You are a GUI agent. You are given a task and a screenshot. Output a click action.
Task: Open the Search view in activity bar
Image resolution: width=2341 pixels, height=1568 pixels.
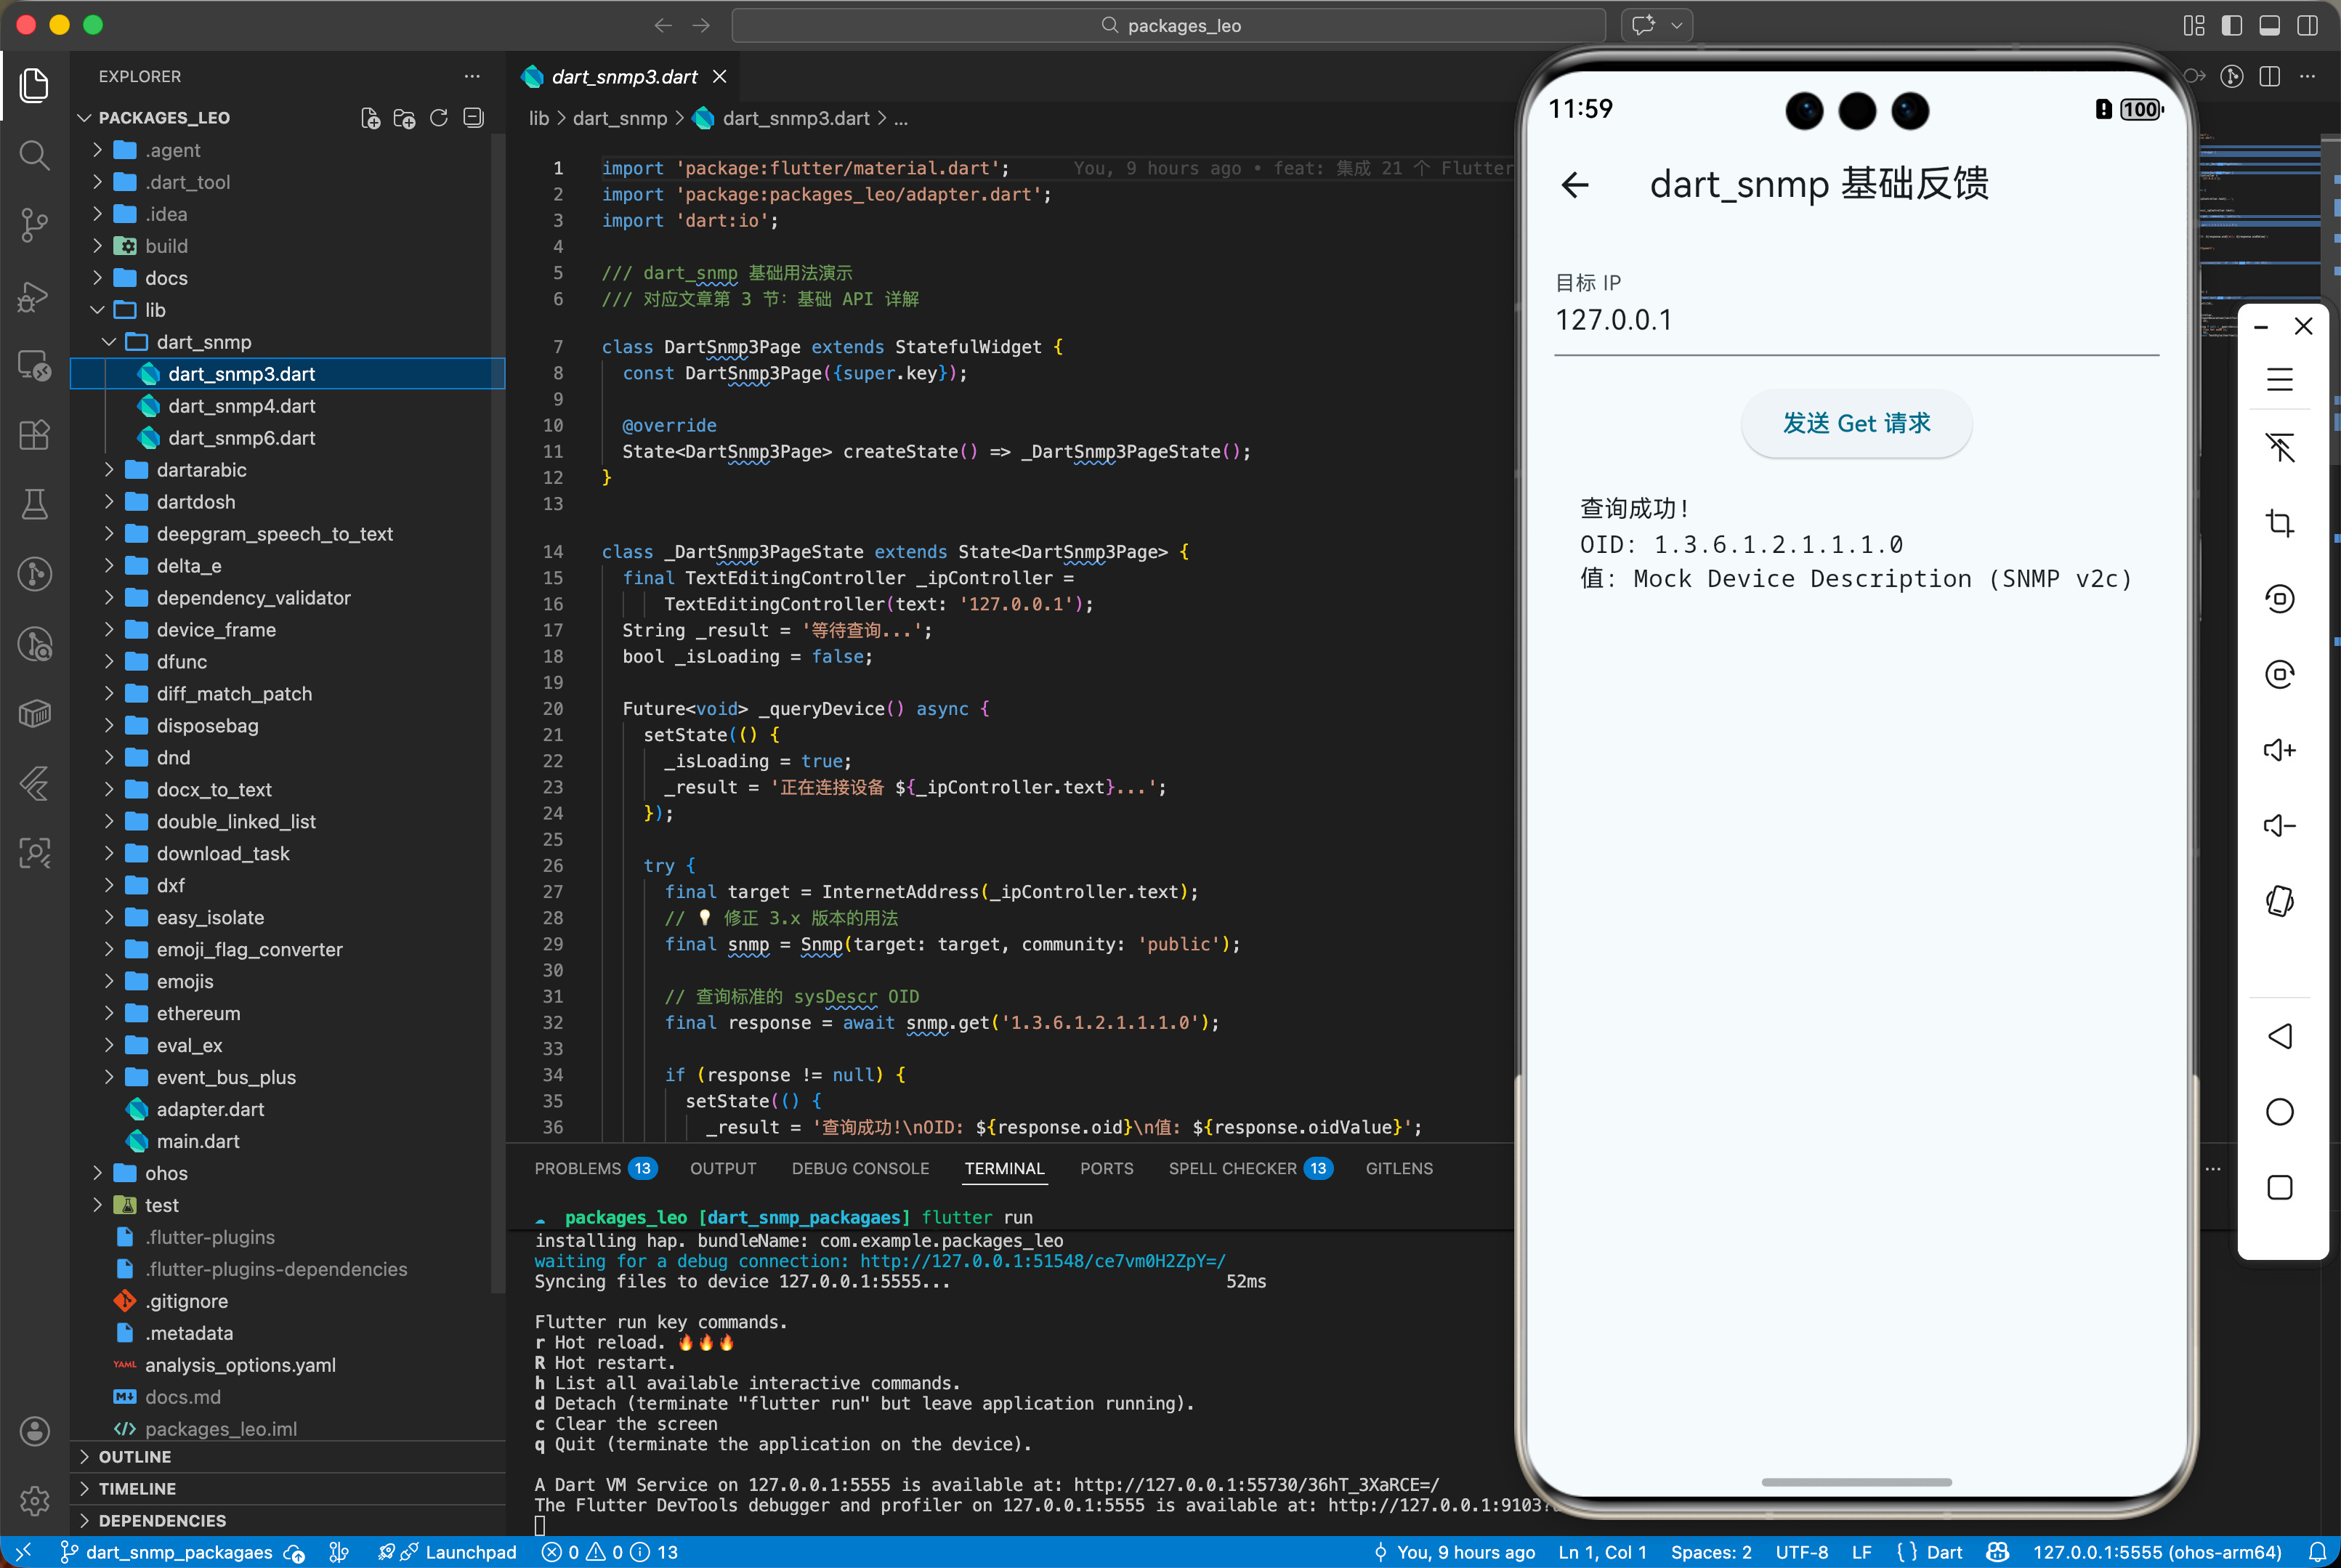coord(34,155)
